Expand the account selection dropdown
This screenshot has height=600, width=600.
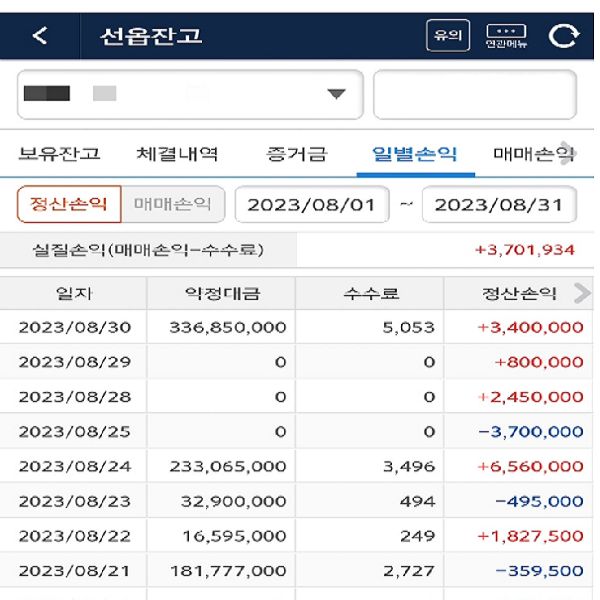336,94
